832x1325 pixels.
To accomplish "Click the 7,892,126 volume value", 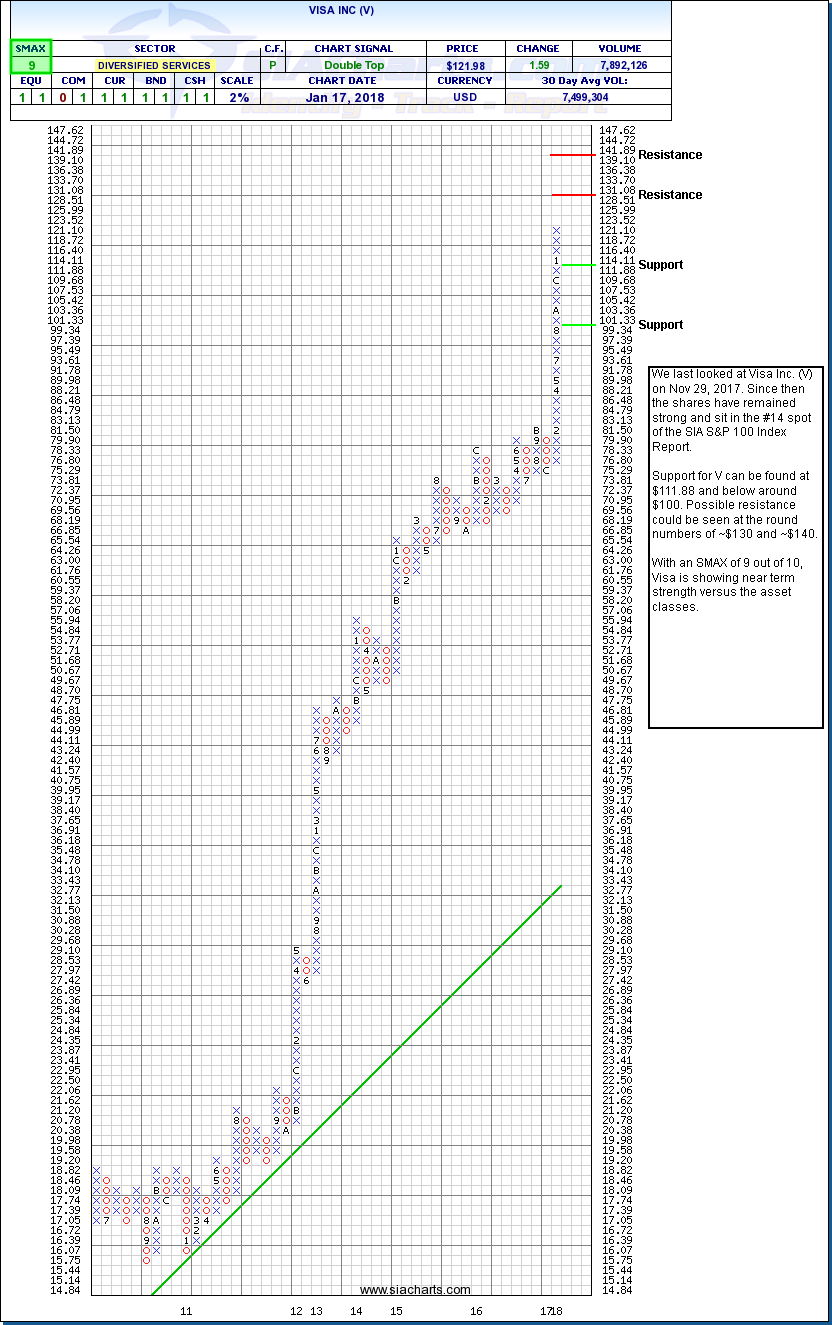I will pos(621,65).
